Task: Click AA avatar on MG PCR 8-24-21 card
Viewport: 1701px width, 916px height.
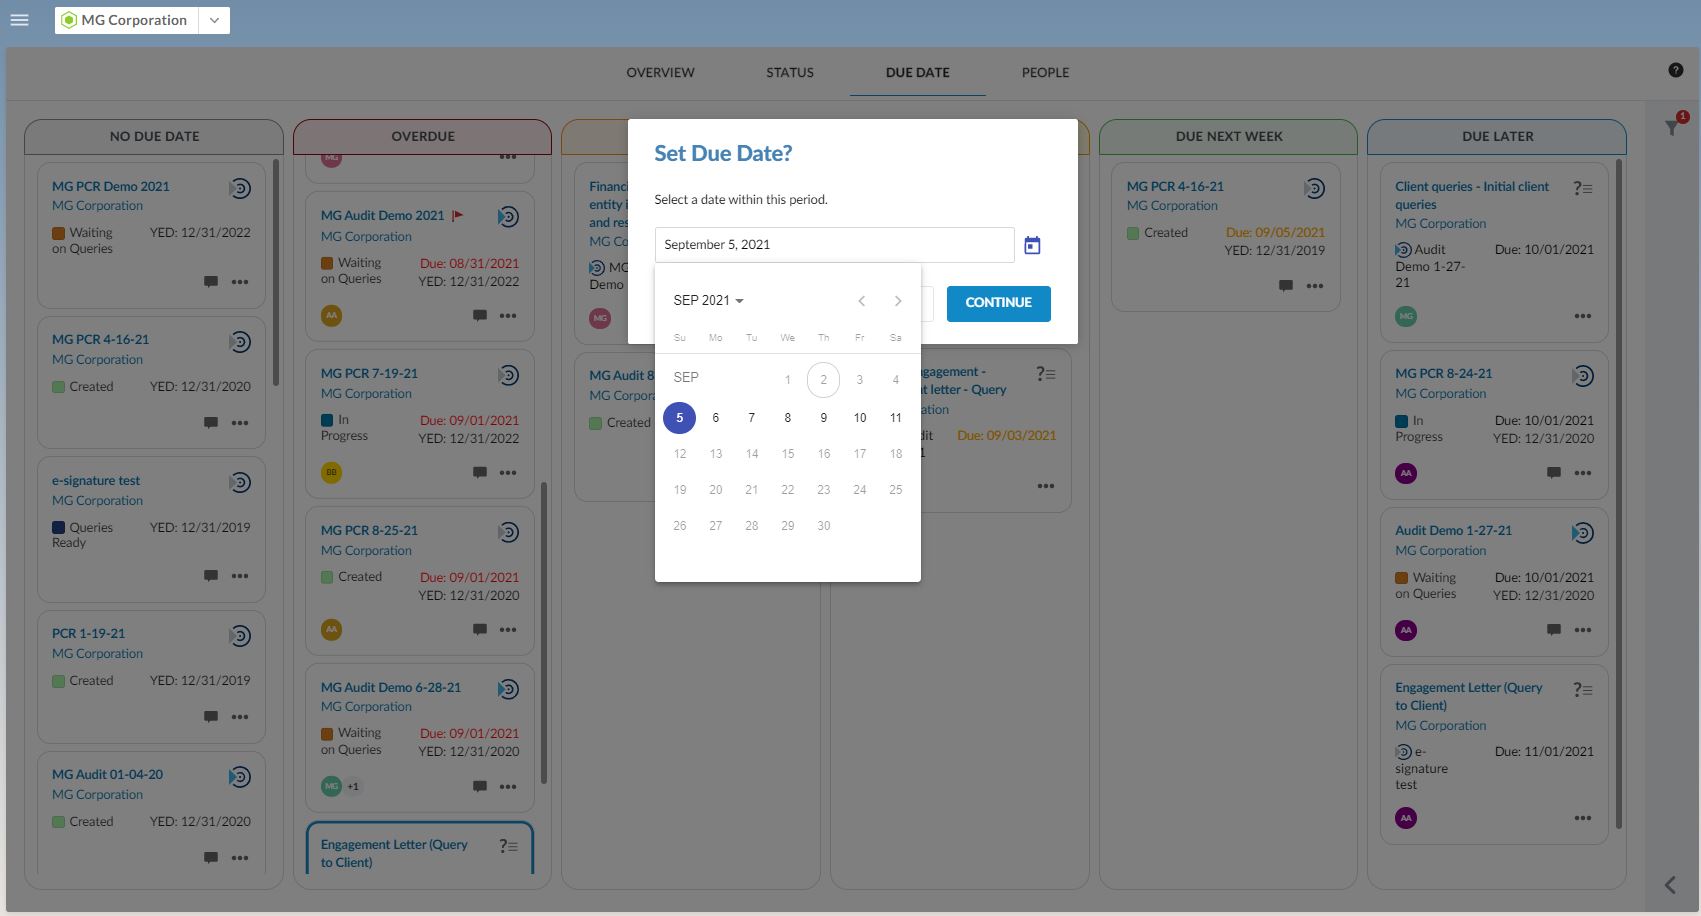Action: point(1406,473)
